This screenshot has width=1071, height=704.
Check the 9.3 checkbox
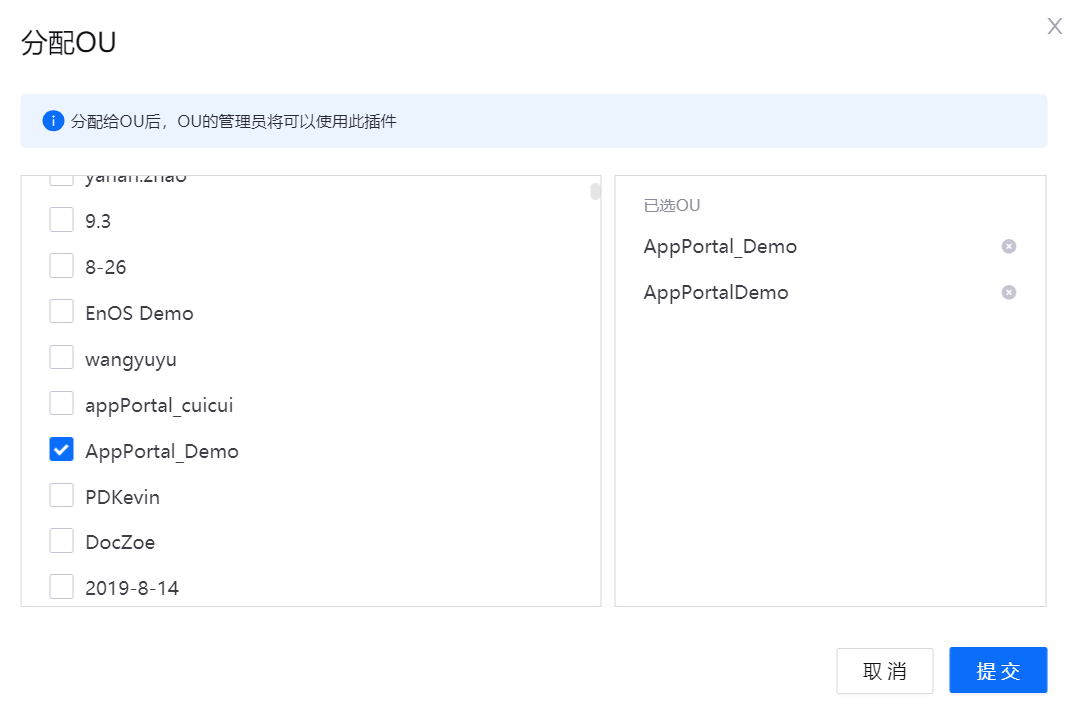61,219
